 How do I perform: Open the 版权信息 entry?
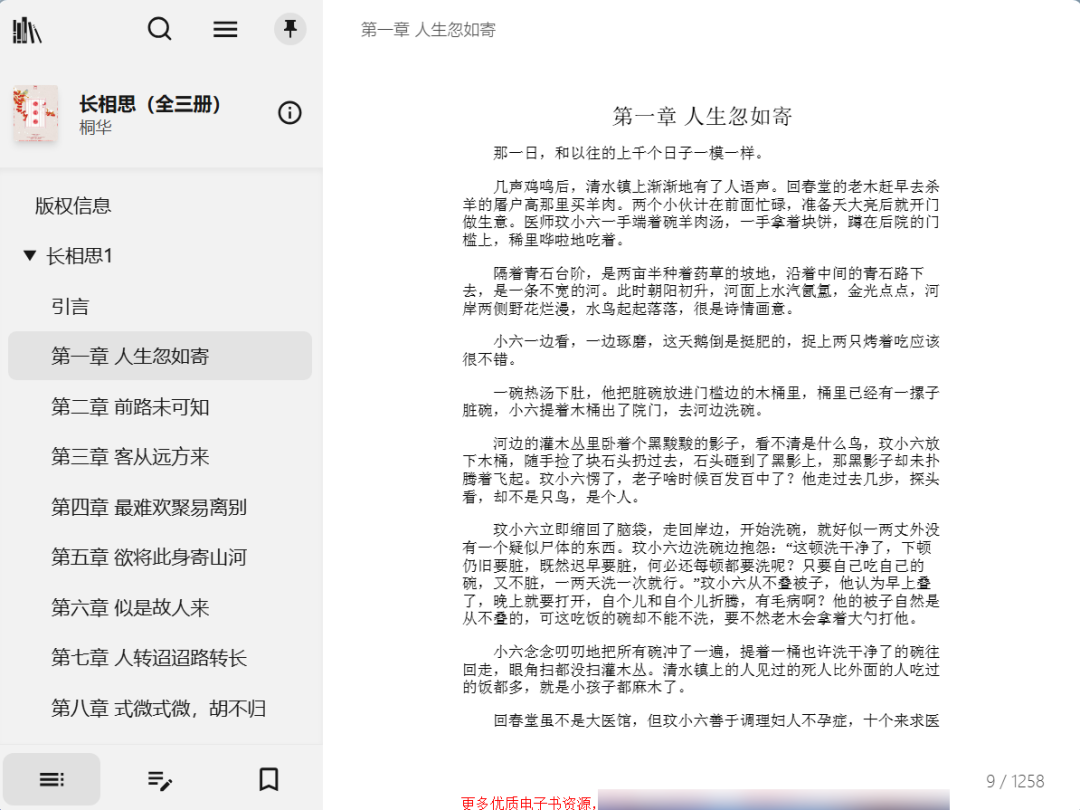pyautogui.click(x=73, y=205)
